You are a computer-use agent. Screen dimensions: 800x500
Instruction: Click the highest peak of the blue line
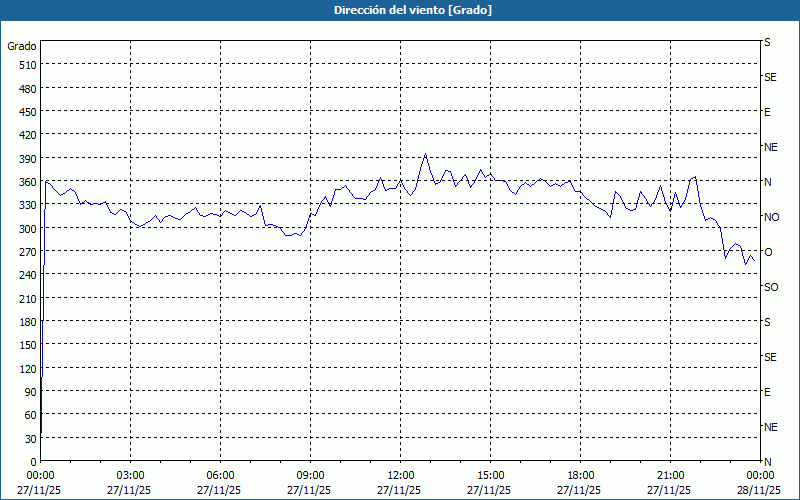[425, 154]
